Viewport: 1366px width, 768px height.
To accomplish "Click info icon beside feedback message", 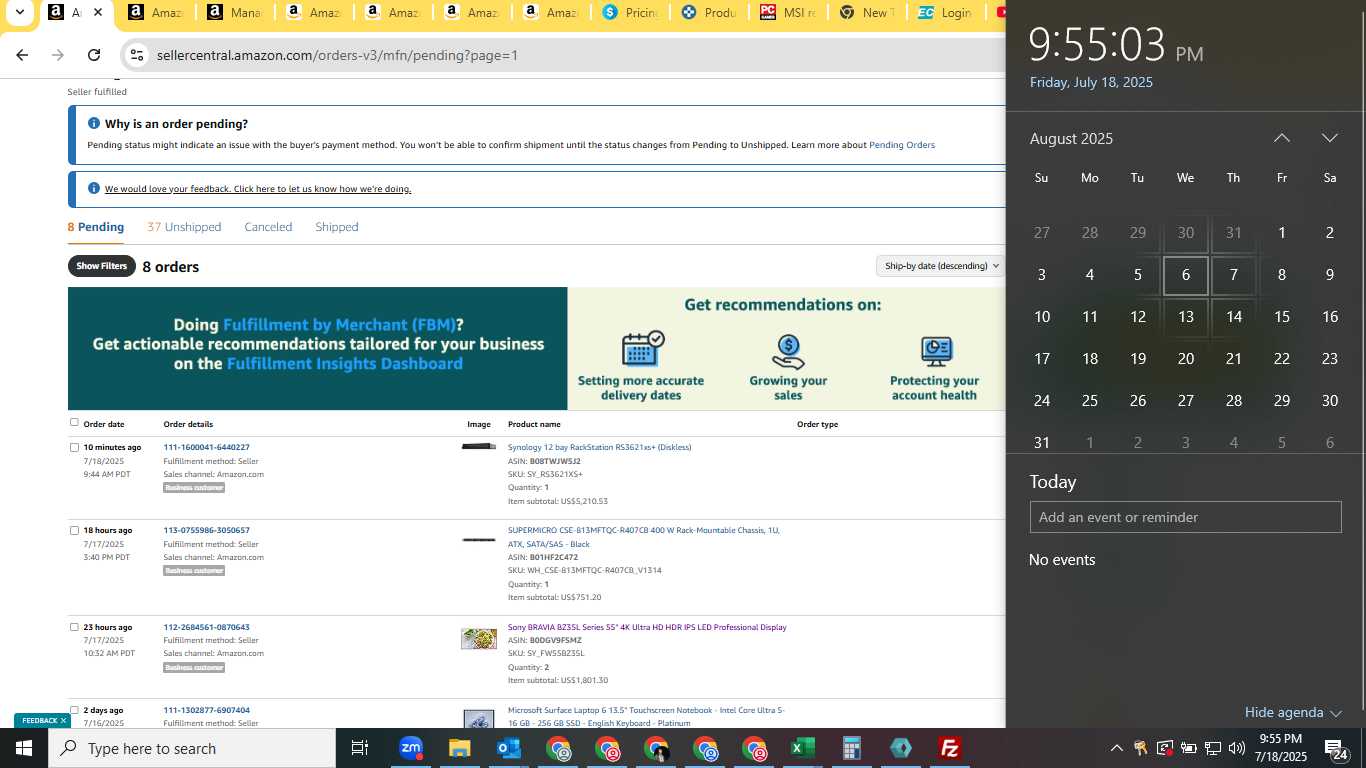I will [x=94, y=188].
